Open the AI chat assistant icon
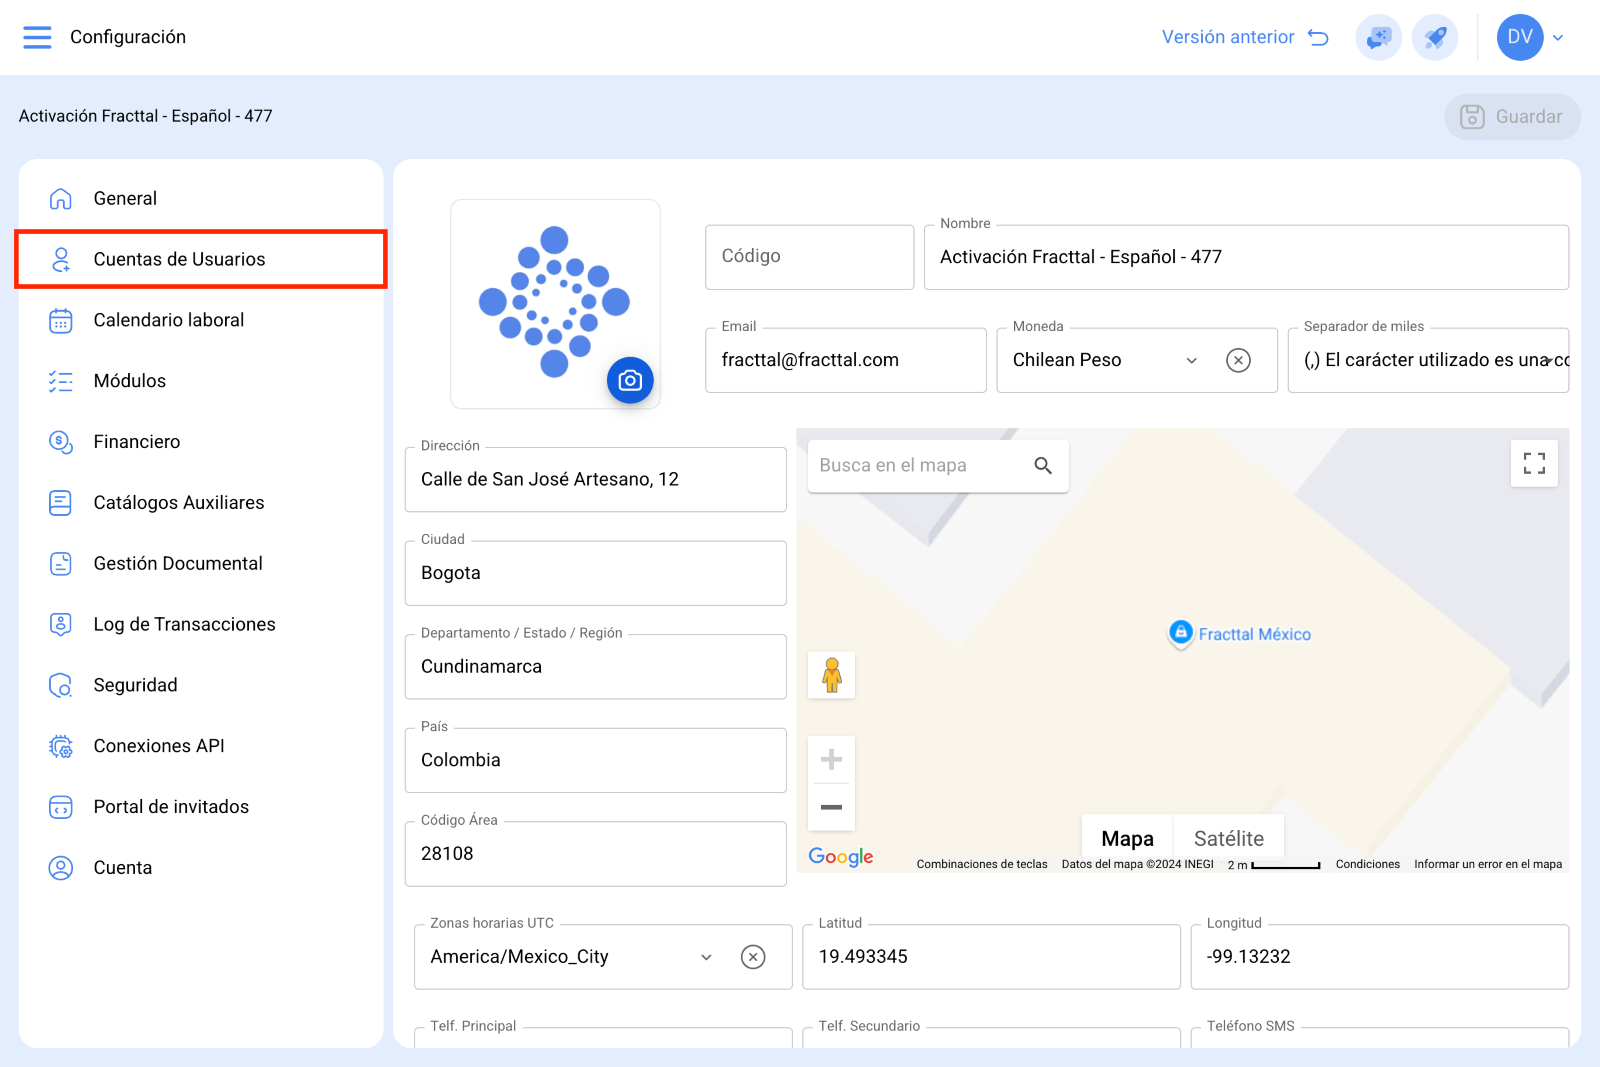 coord(1378,38)
